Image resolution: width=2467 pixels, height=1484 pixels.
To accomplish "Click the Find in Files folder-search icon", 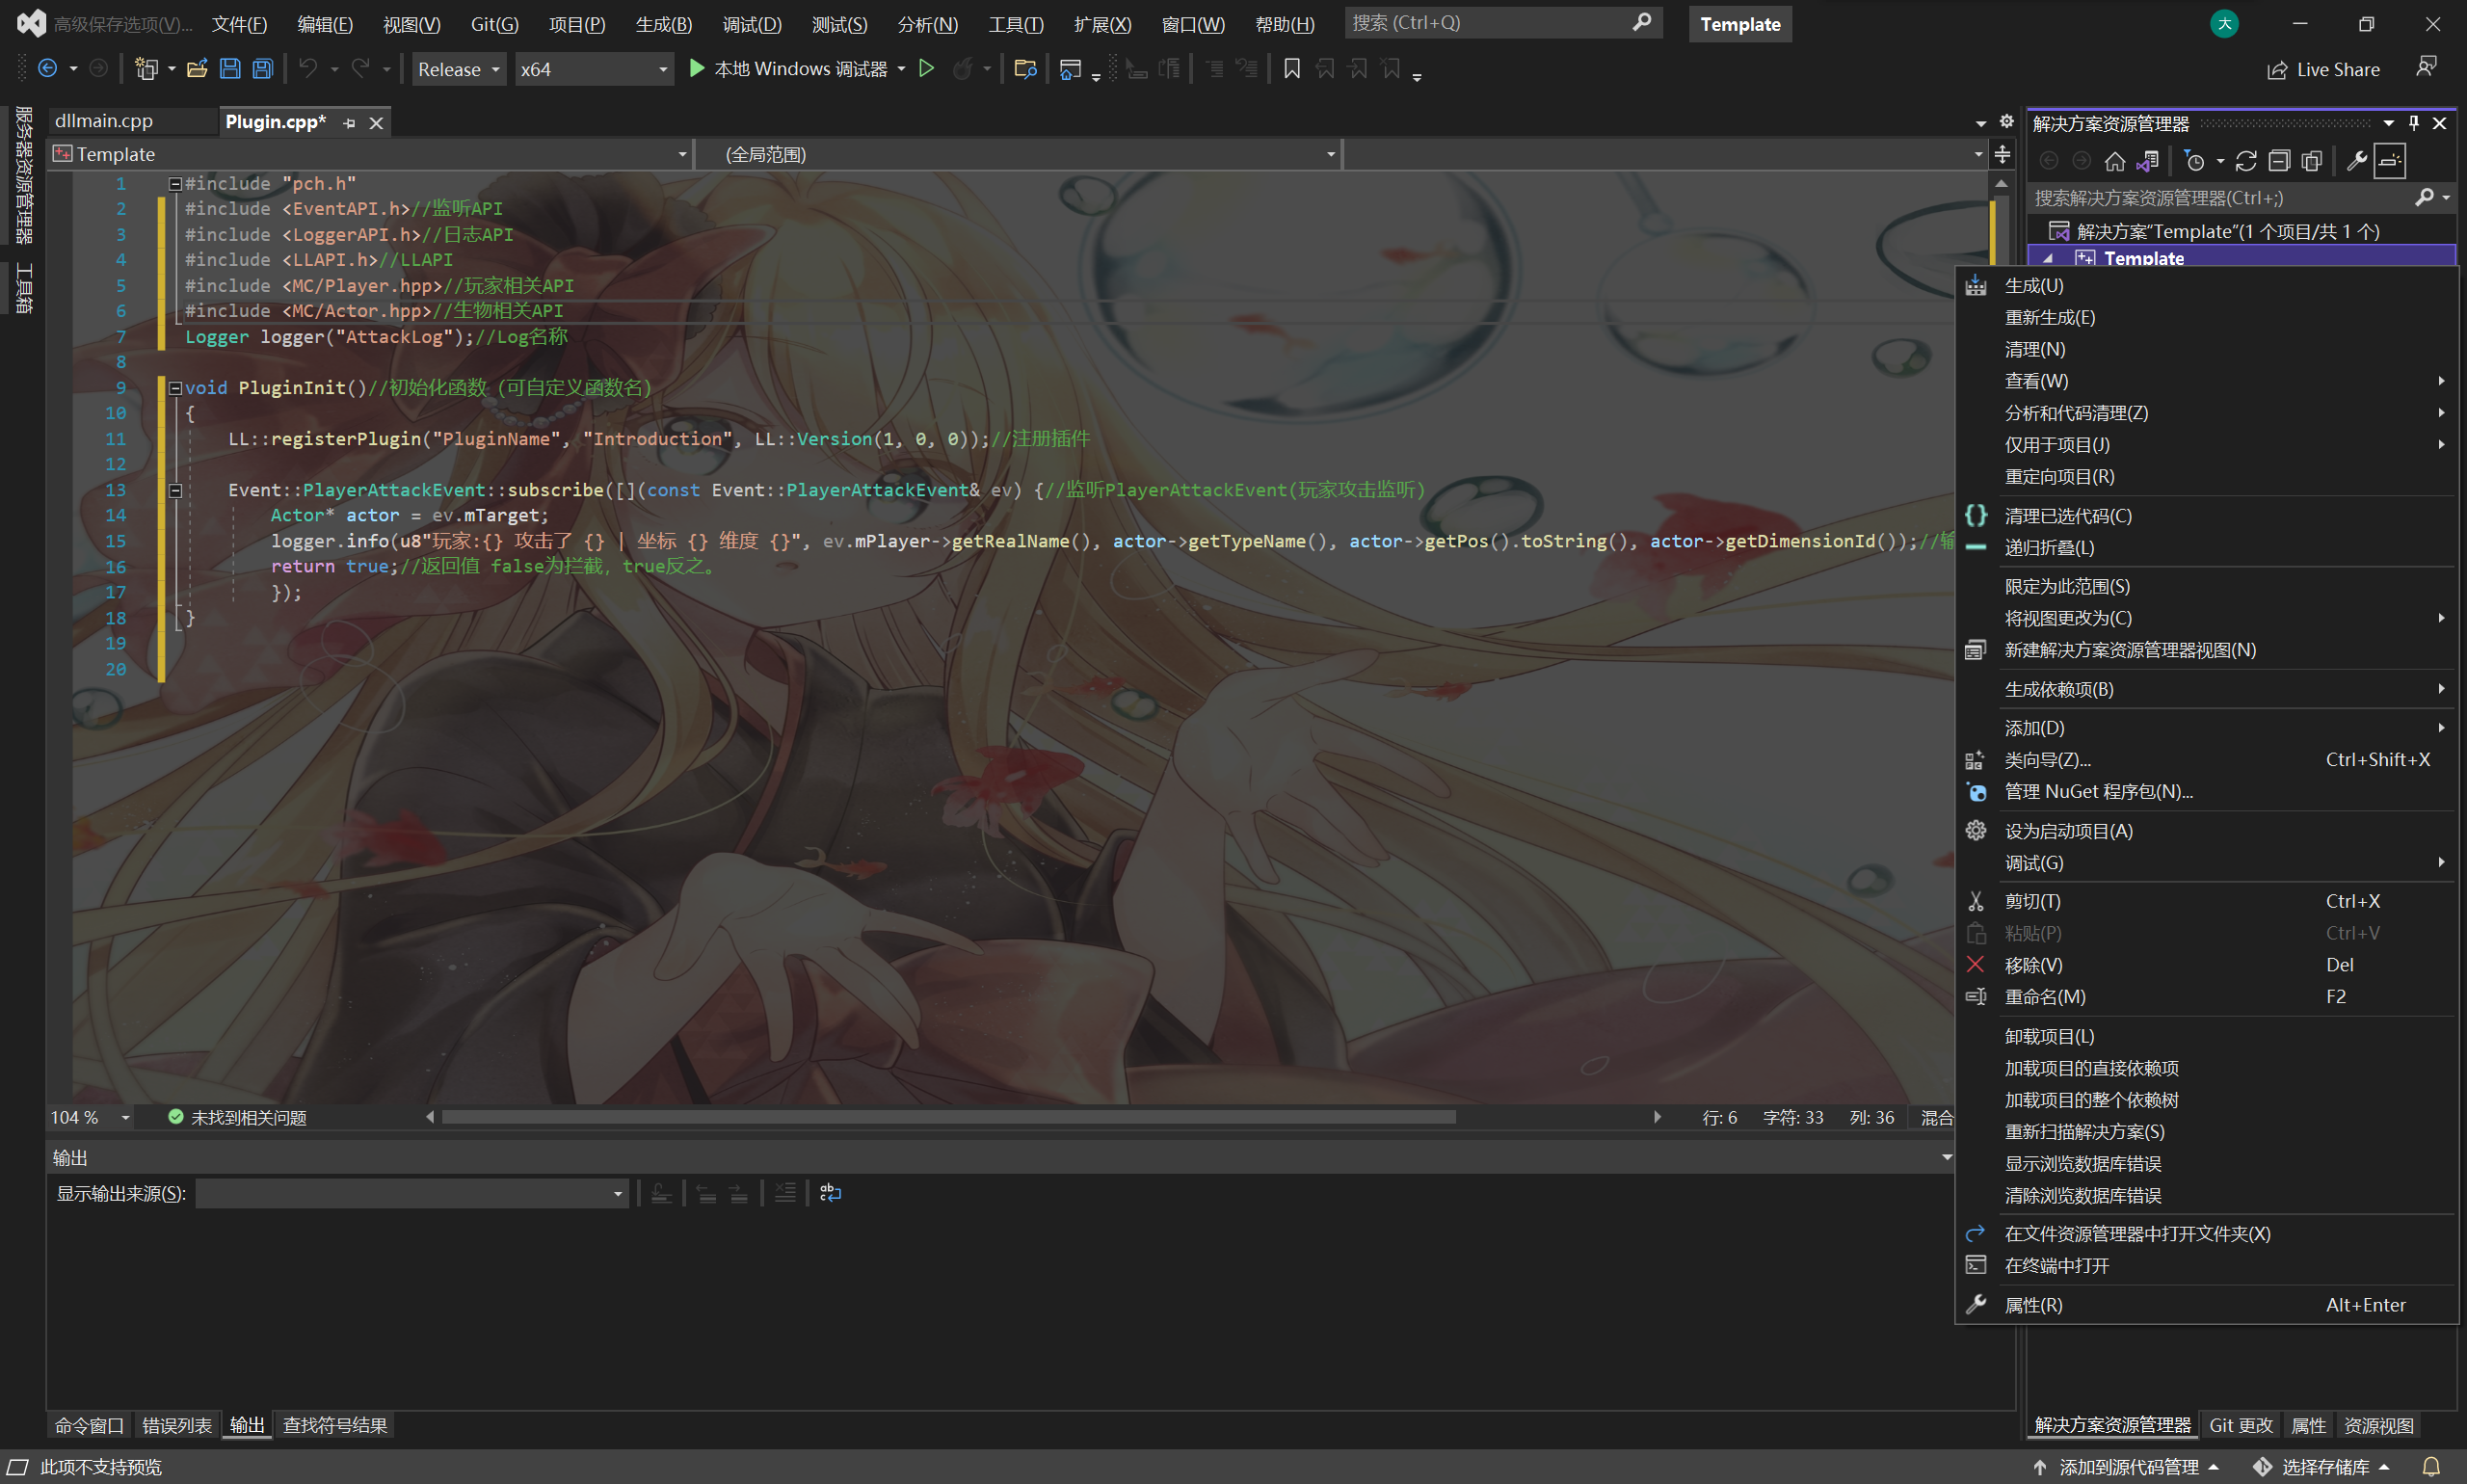I will (x=1025, y=69).
